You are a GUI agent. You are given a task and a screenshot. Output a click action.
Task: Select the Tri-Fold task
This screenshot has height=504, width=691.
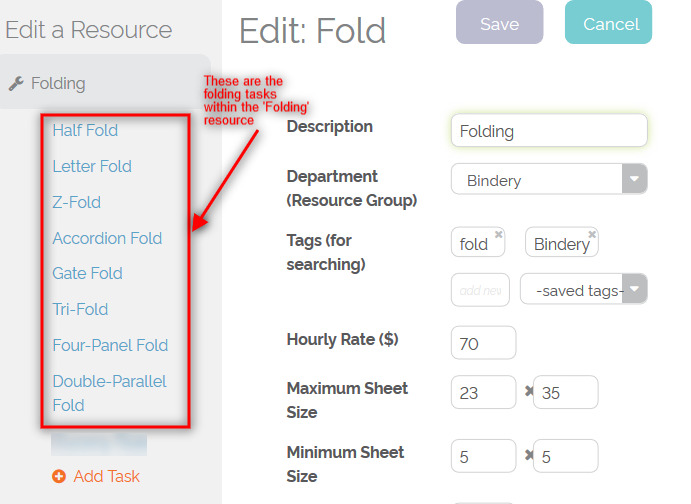[x=80, y=309]
